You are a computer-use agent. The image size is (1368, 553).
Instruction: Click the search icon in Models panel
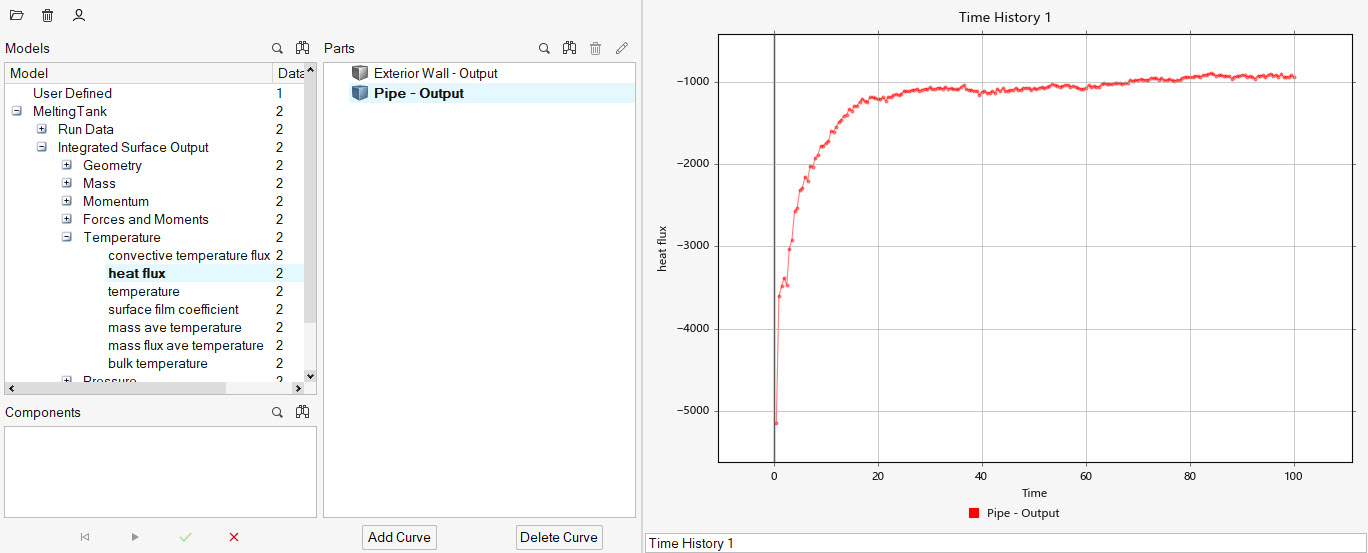(x=278, y=48)
